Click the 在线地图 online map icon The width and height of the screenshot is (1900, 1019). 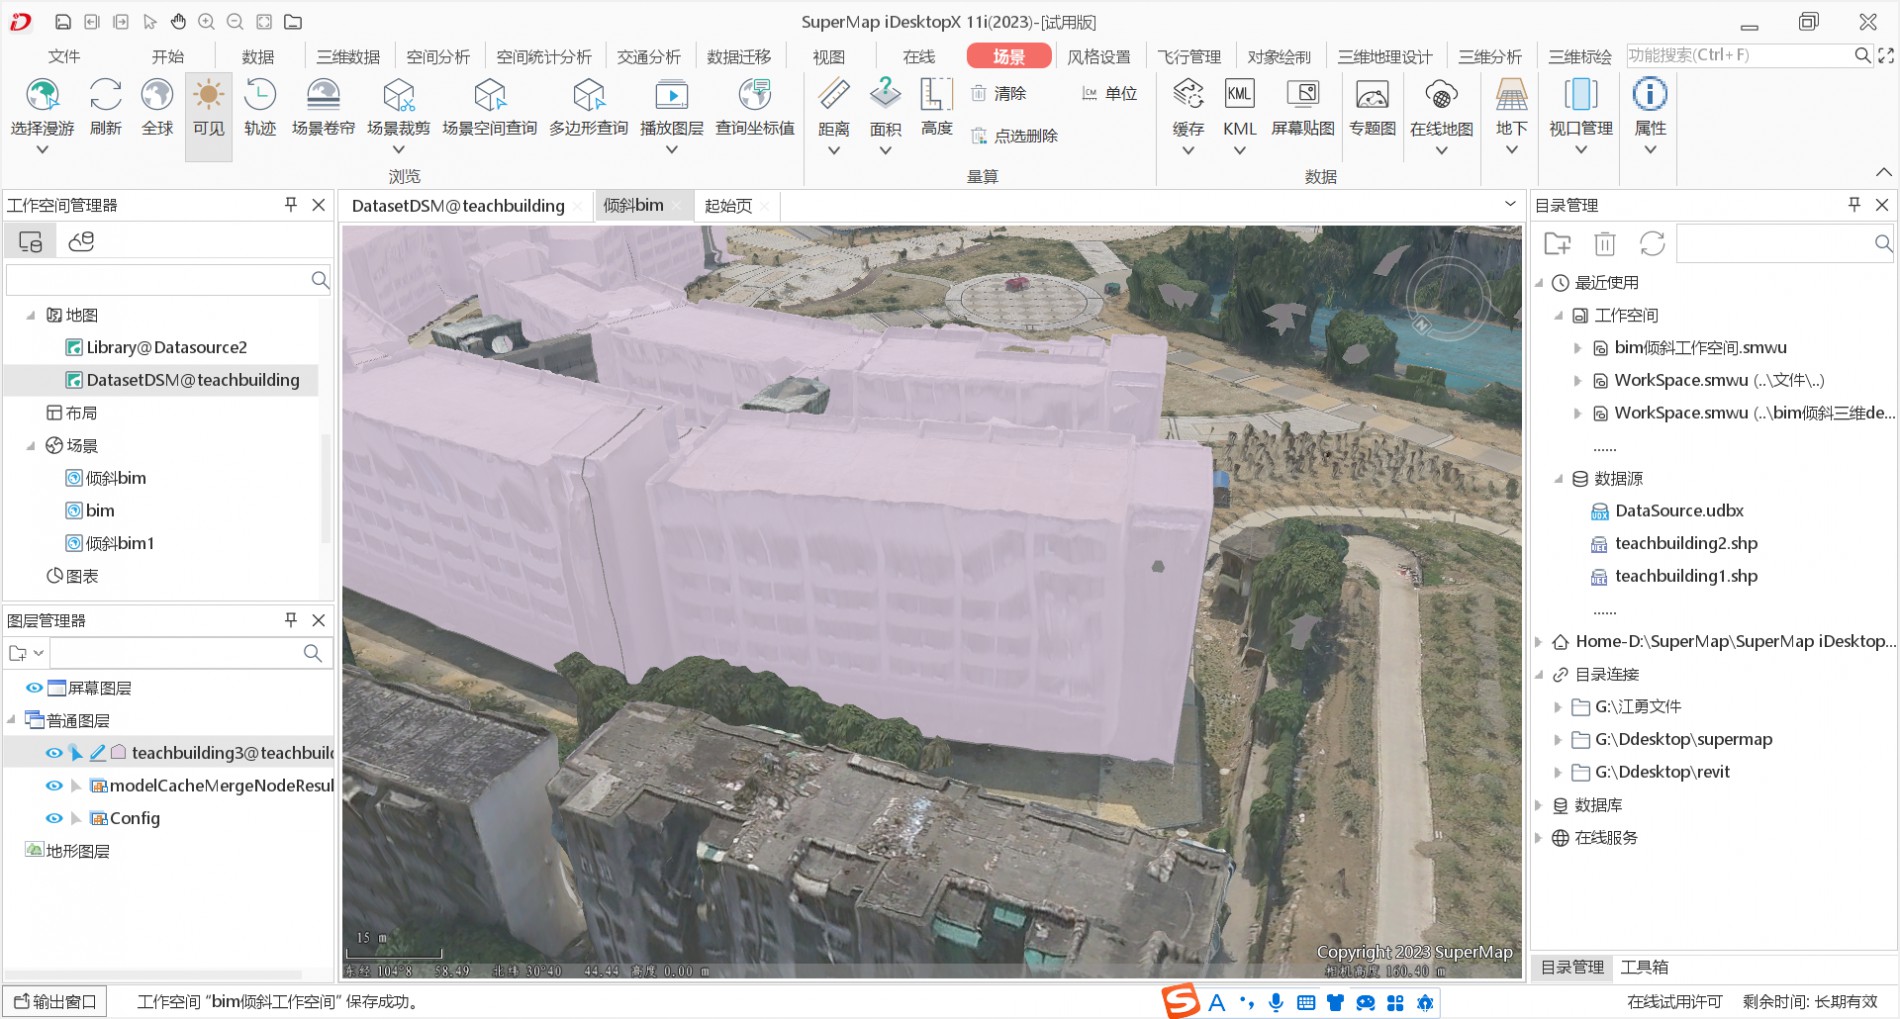pos(1441,95)
